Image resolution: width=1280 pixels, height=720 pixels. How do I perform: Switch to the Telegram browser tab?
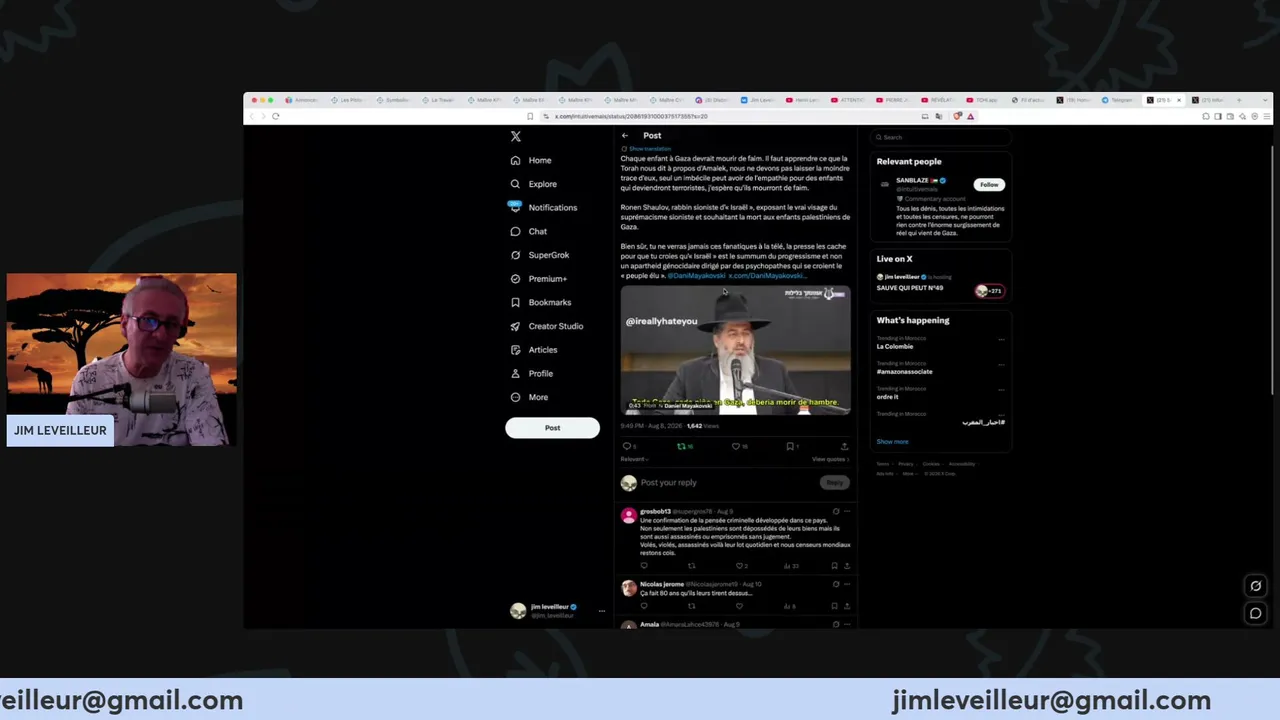click(1119, 100)
